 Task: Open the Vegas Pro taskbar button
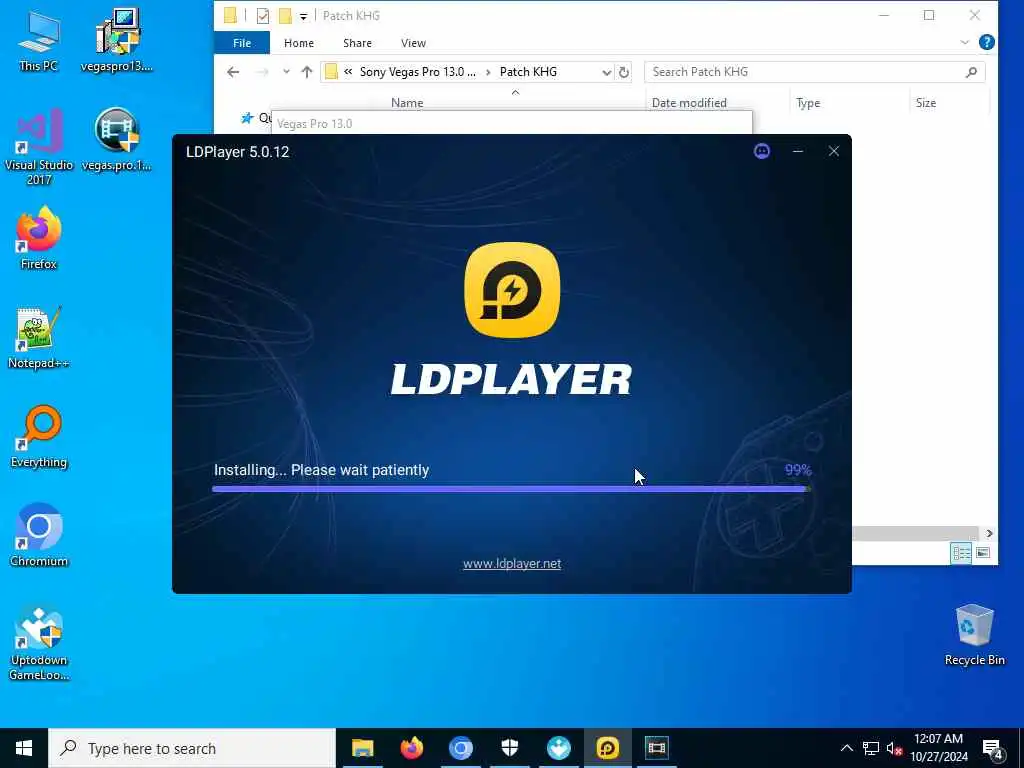pos(656,748)
